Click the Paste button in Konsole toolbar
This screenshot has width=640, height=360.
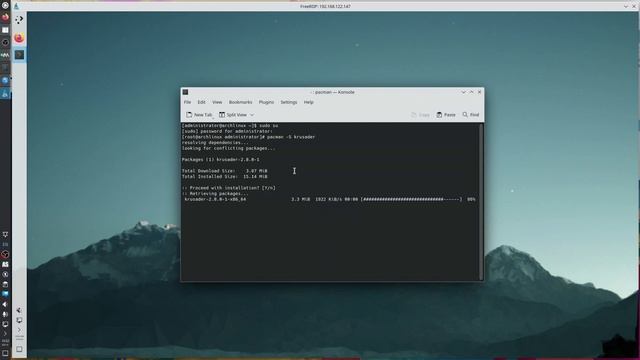pos(446,115)
